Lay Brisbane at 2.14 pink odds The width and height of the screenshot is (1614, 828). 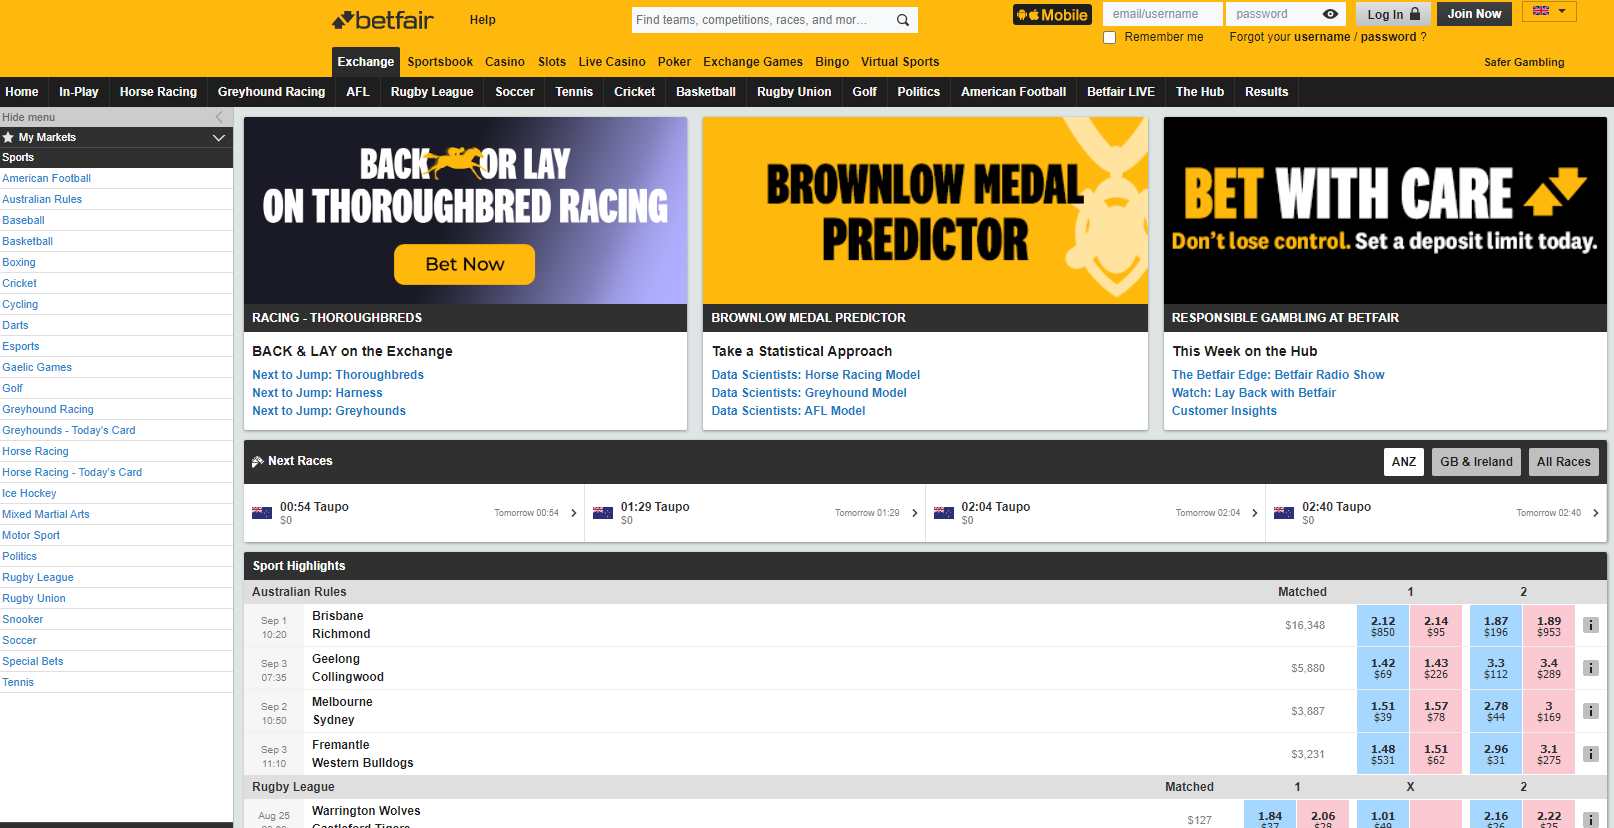point(1436,626)
